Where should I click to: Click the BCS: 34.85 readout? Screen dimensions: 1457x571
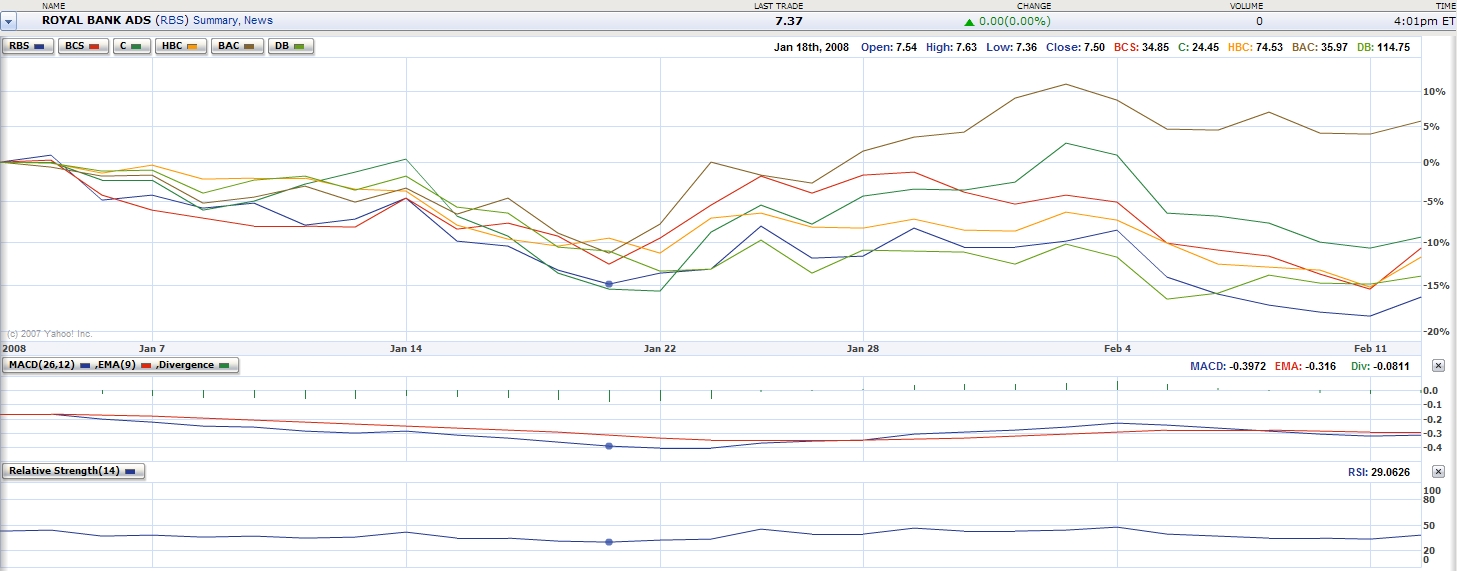tap(1141, 47)
